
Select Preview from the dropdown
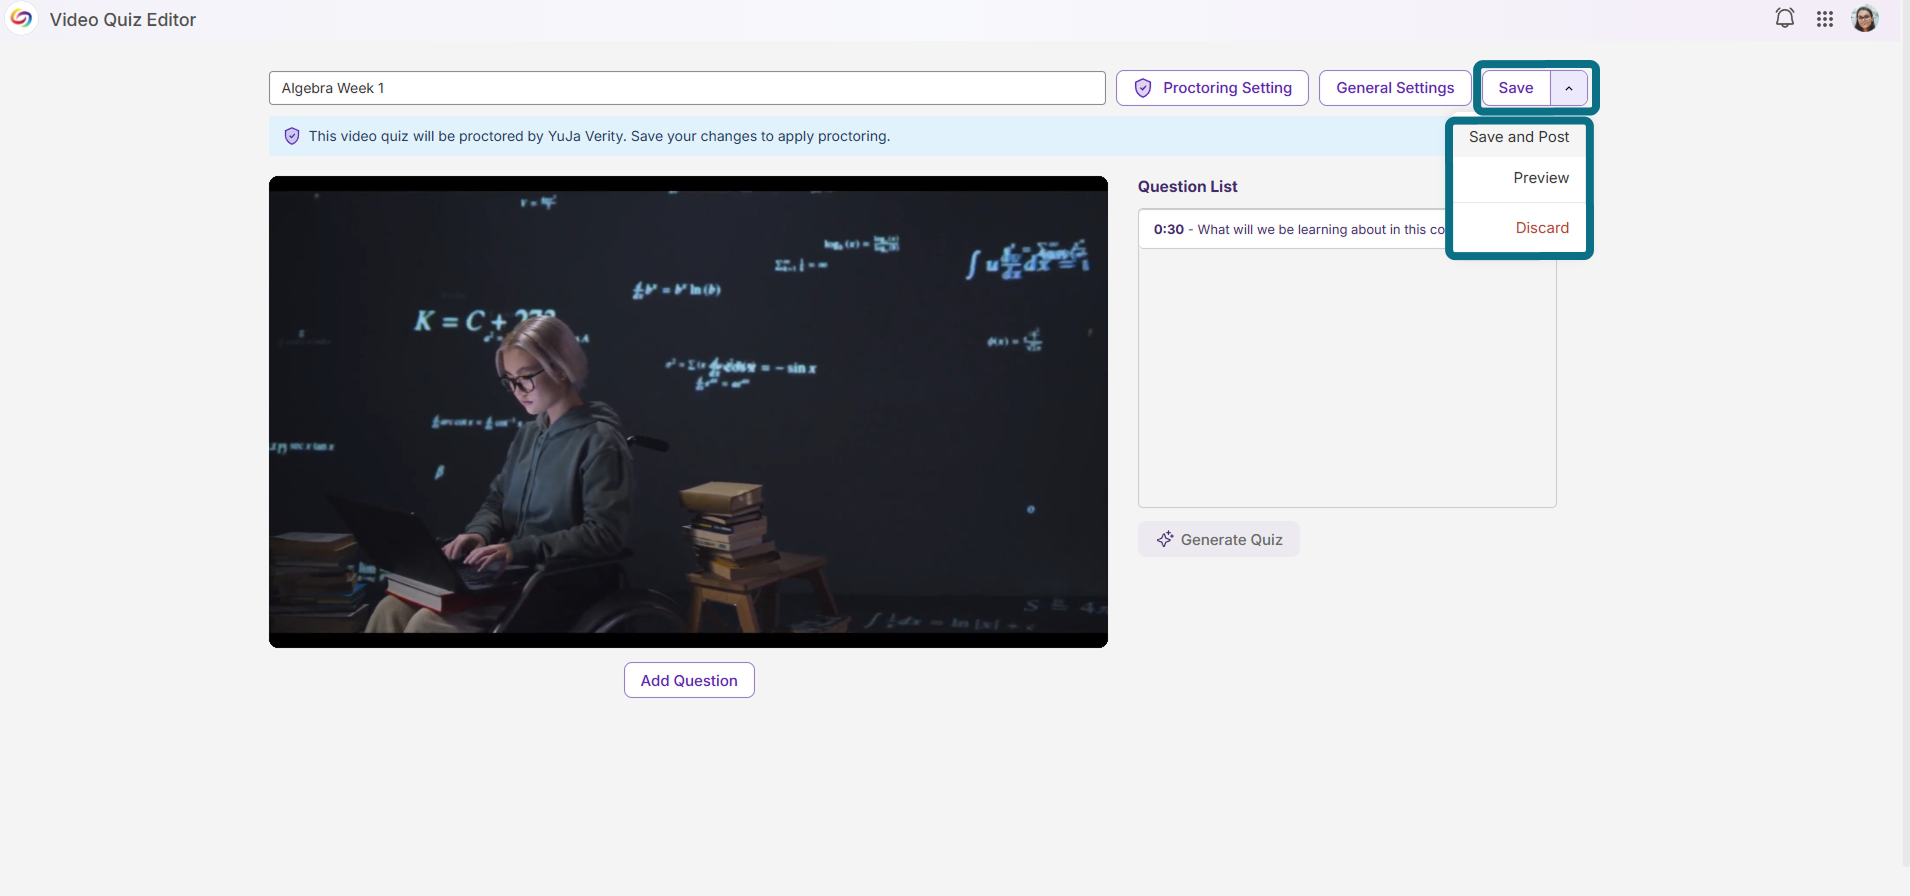(1519, 178)
